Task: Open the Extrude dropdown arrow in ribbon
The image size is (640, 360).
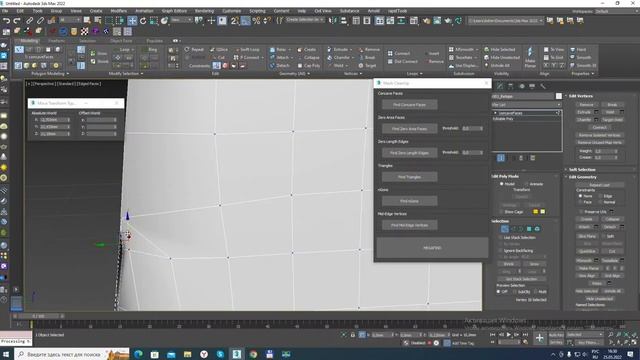Action: (x=351, y=50)
